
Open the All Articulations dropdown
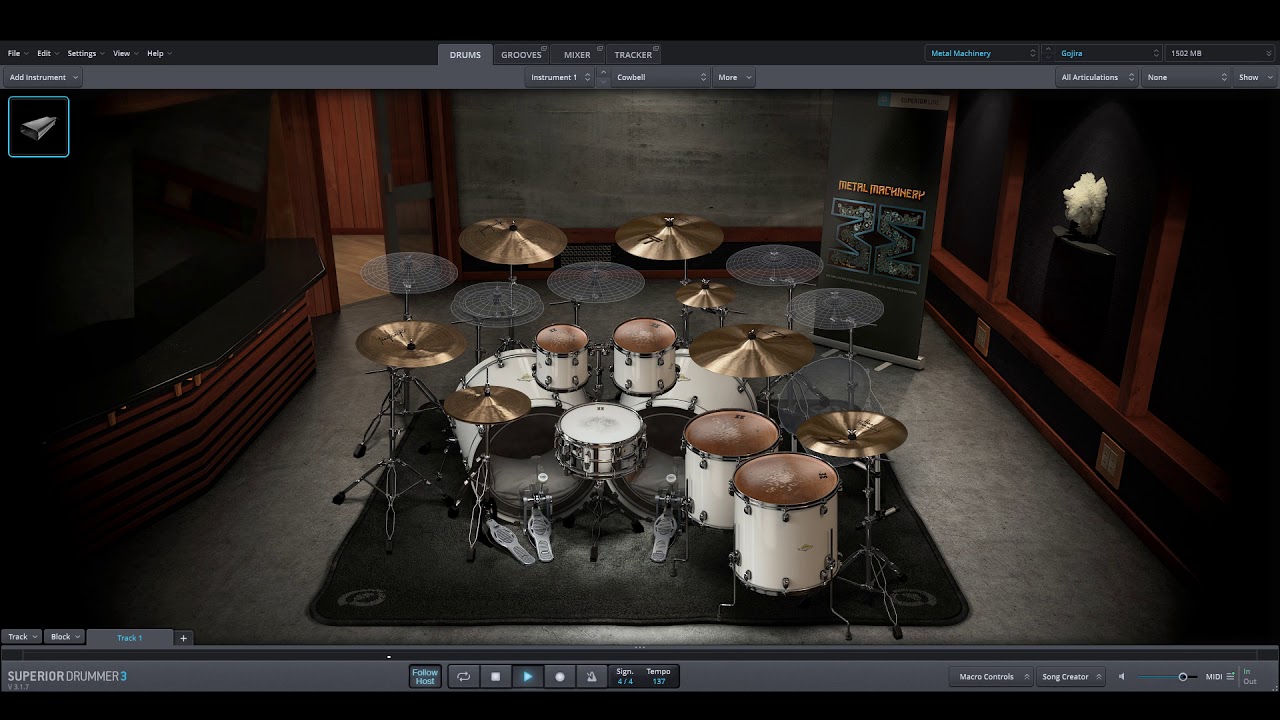coord(1097,77)
